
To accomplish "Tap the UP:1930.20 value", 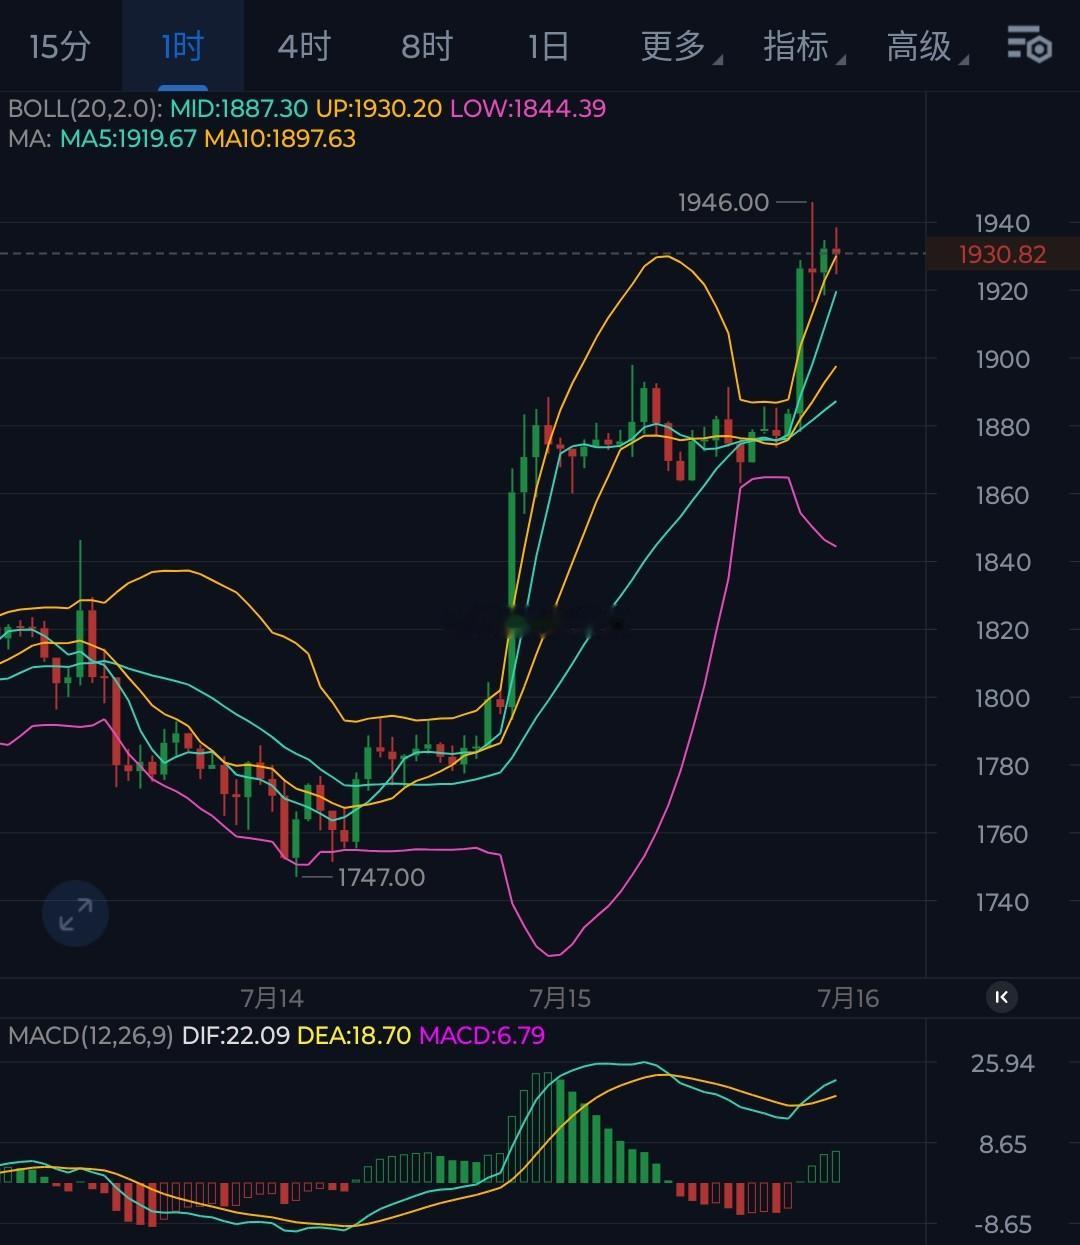I will coord(379,108).
